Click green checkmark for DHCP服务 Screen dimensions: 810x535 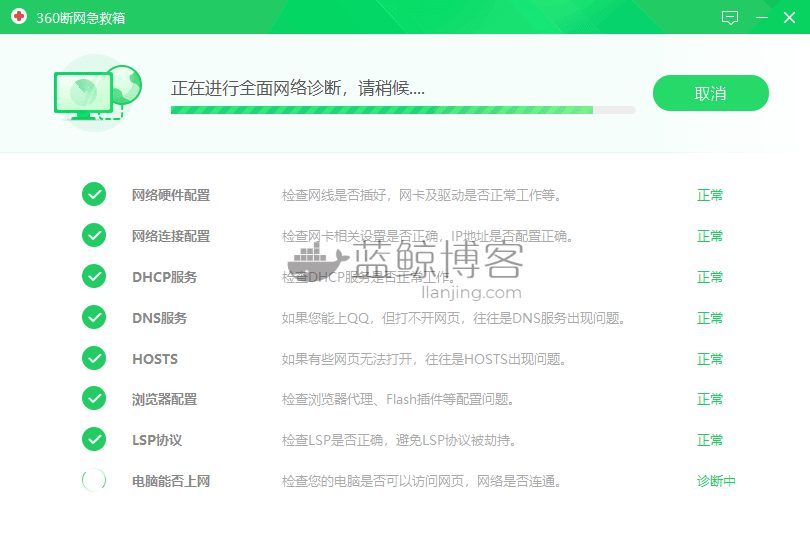94,276
